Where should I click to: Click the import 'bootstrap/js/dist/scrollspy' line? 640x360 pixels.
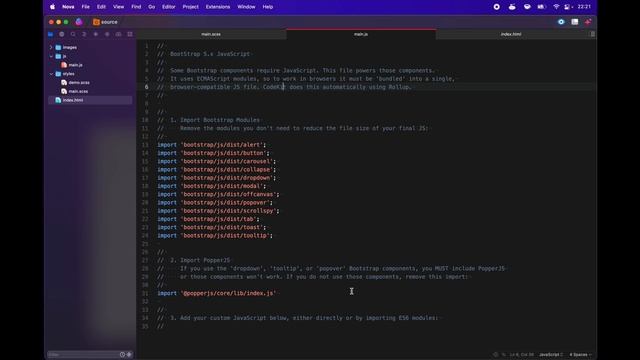point(218,211)
